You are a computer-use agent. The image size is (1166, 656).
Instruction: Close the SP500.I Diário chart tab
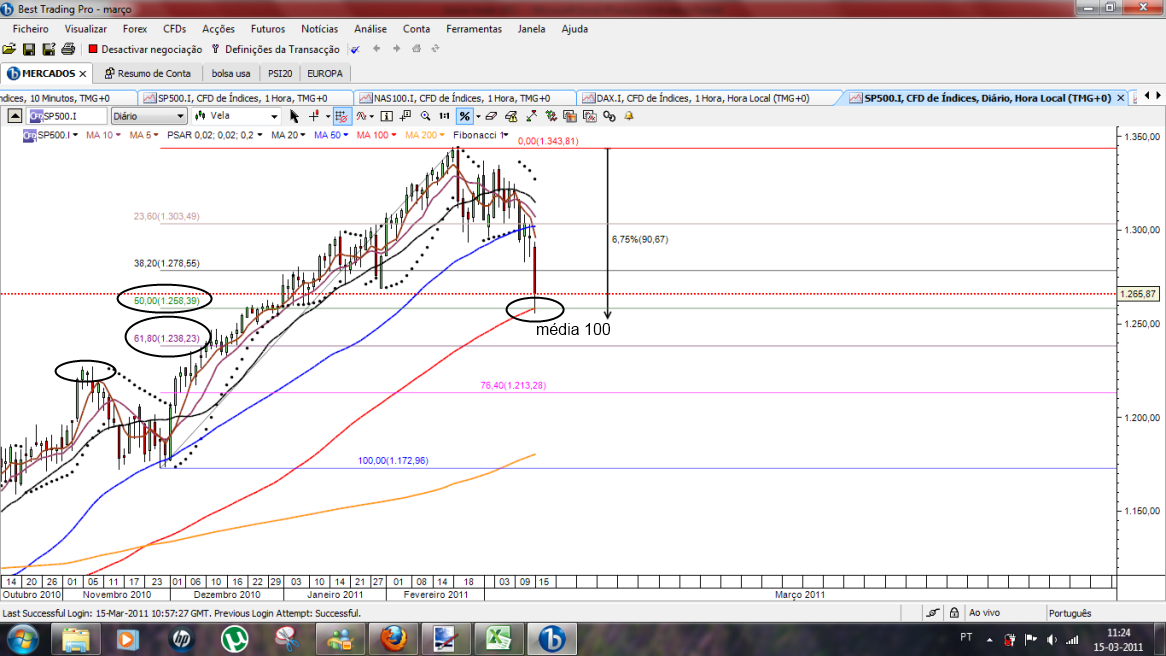(x=1121, y=98)
